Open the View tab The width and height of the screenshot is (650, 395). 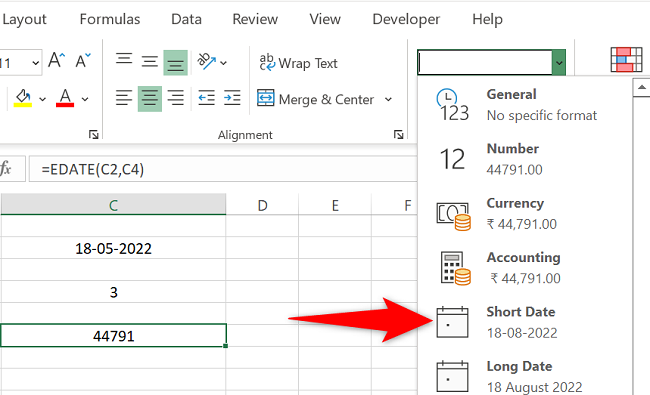[325, 19]
